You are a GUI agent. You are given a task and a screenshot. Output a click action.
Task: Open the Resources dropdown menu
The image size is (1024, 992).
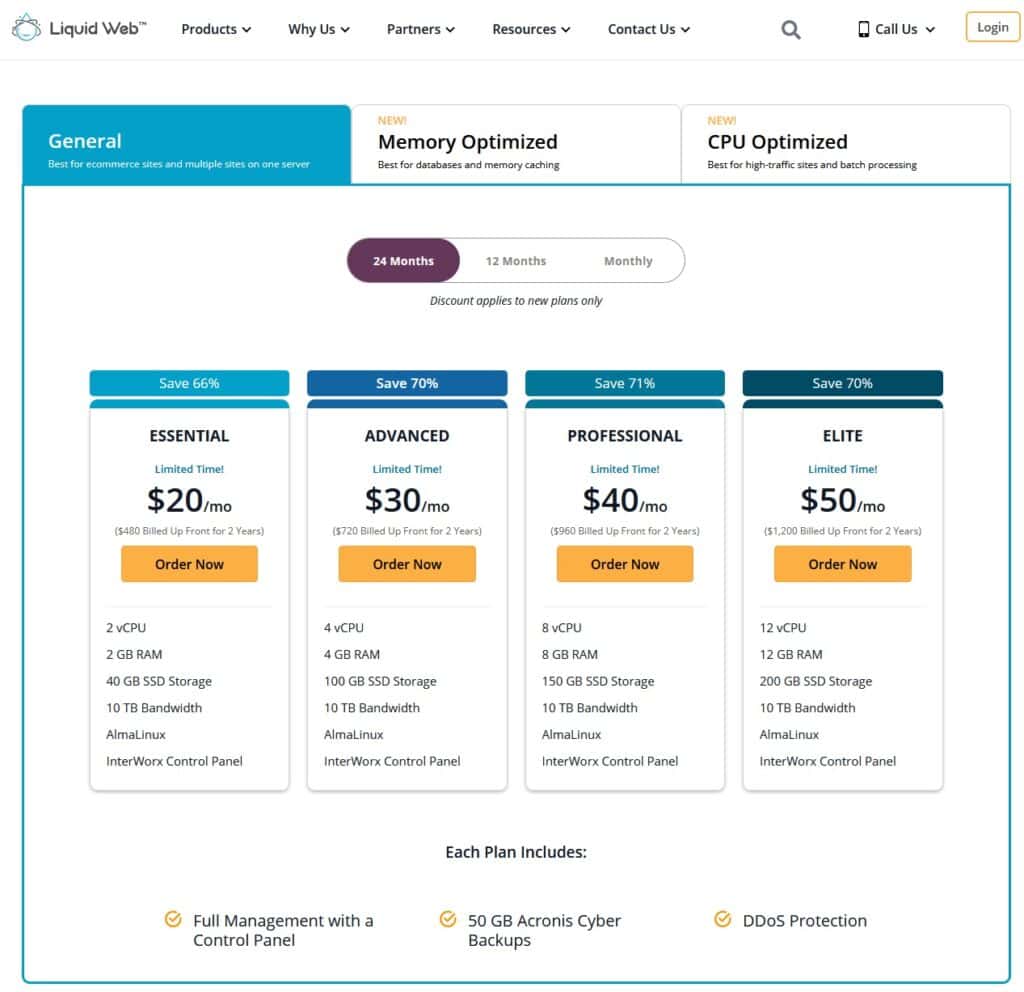(531, 29)
